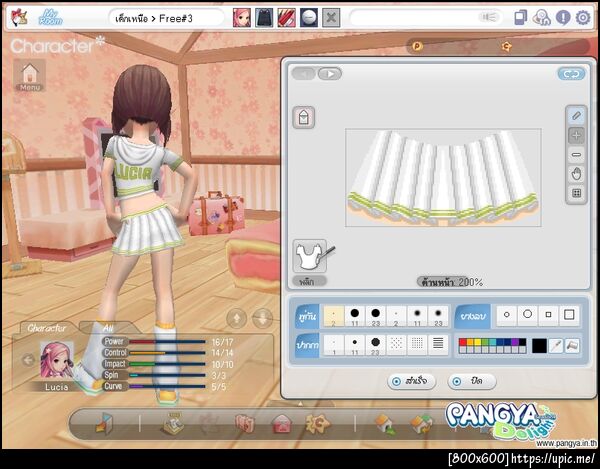Viewport: 600px width, 469px height.
Task: Select the red club item slot
Action: coord(286,18)
